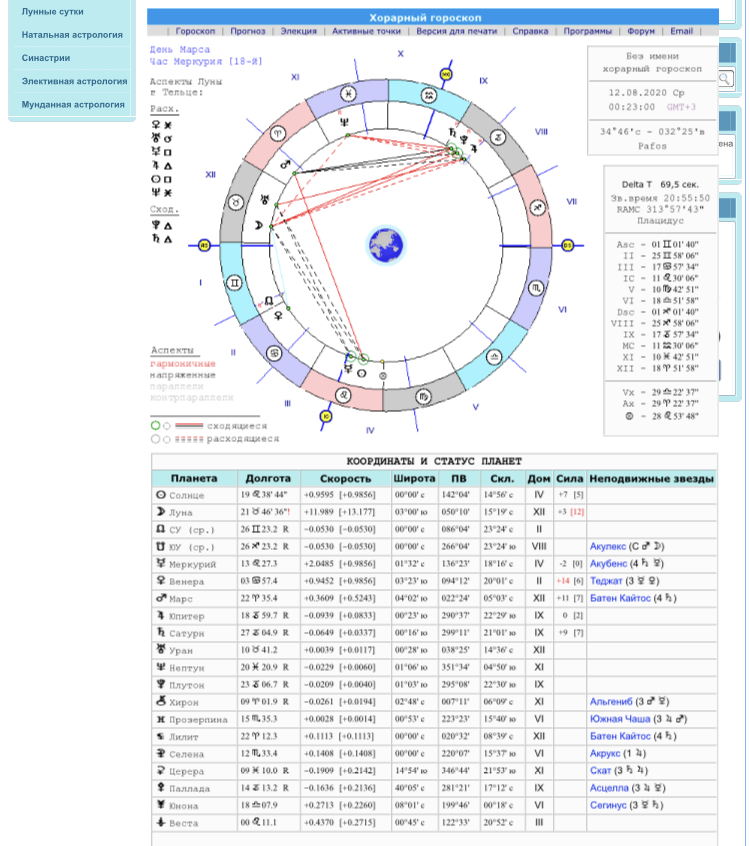Click the date 12.08.2020 Ср
750x846 pixels.
646,93
